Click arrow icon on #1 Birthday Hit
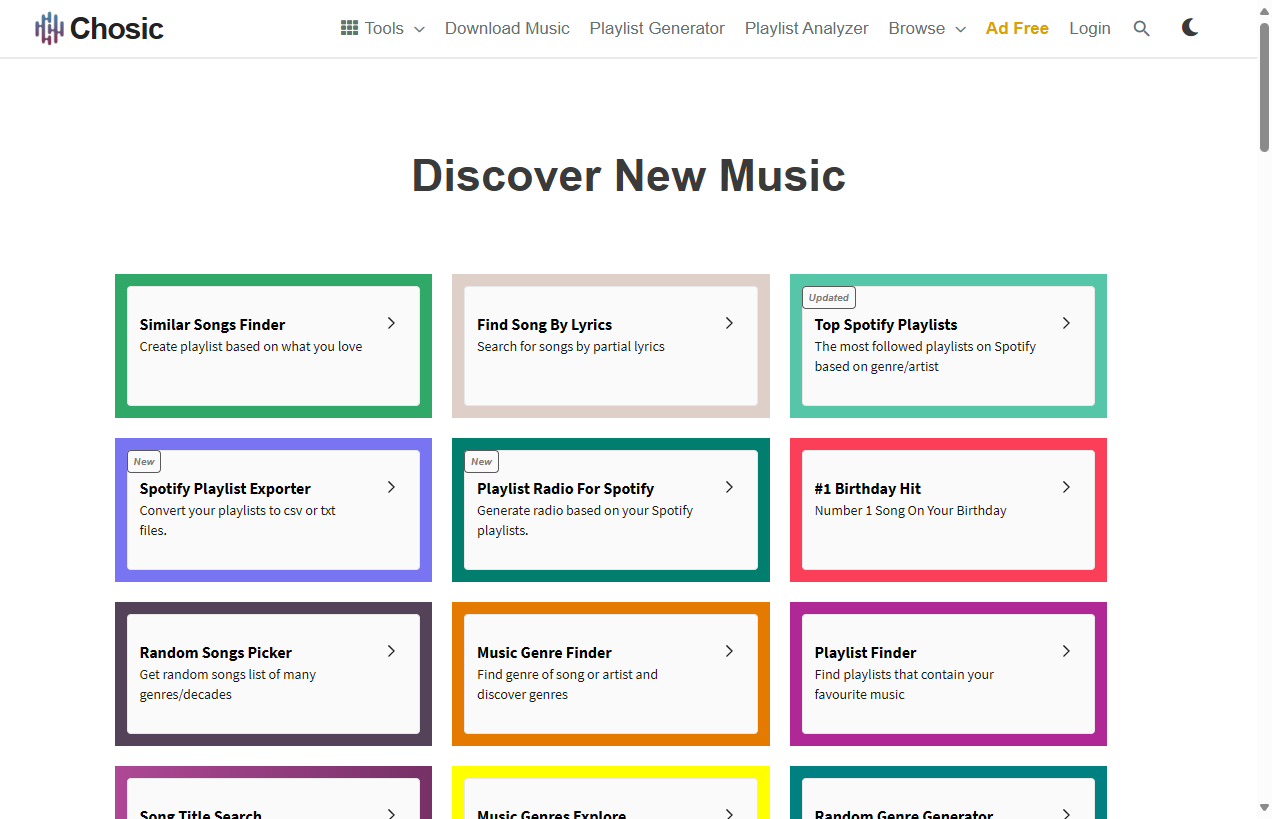The height and width of the screenshot is (819, 1272). click(1066, 487)
